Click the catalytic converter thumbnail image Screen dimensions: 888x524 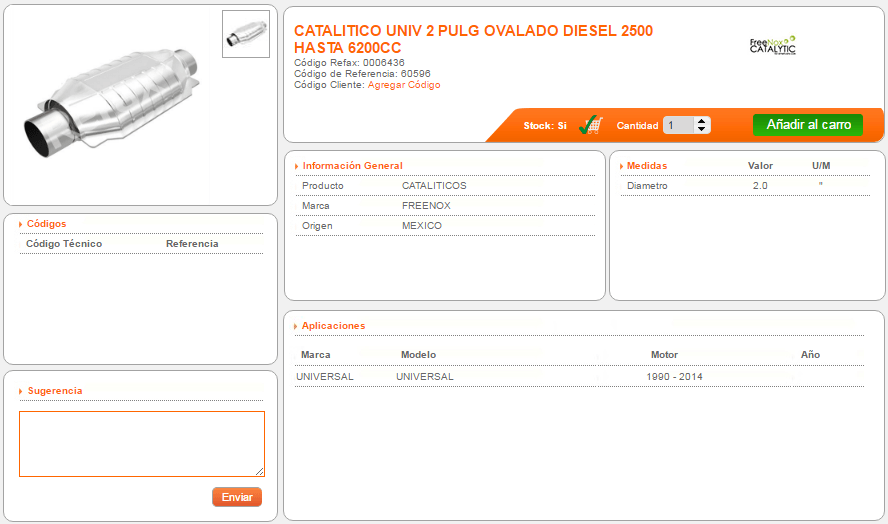pyautogui.click(x=246, y=34)
